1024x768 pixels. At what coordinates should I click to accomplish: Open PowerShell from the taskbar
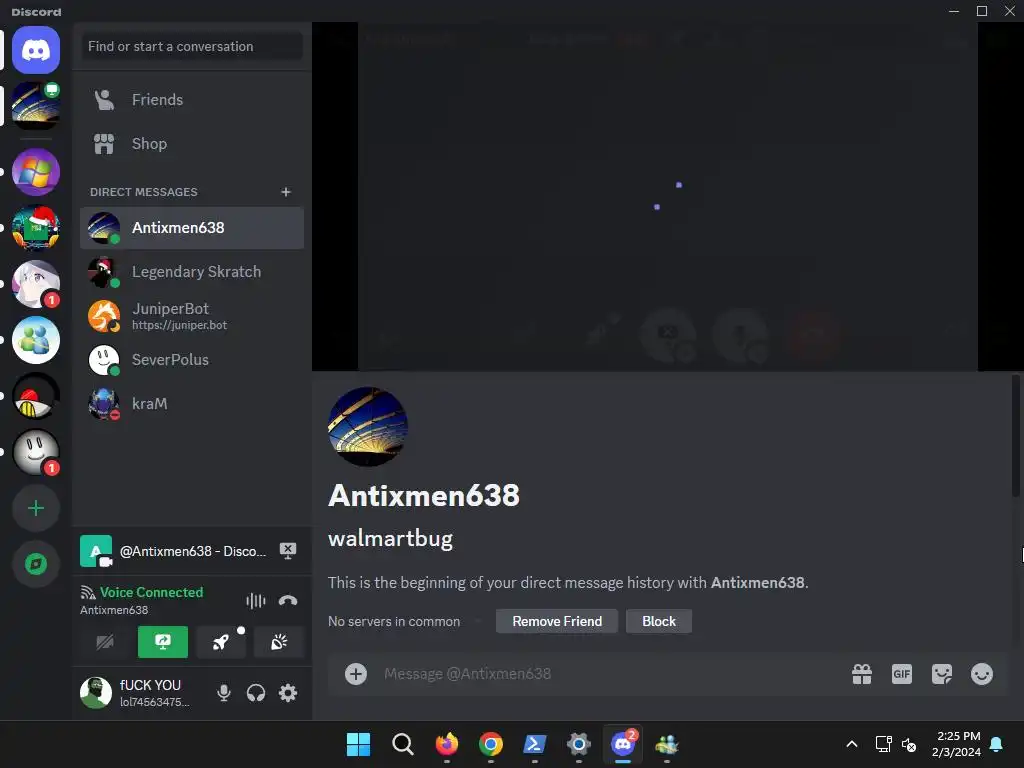pos(535,744)
